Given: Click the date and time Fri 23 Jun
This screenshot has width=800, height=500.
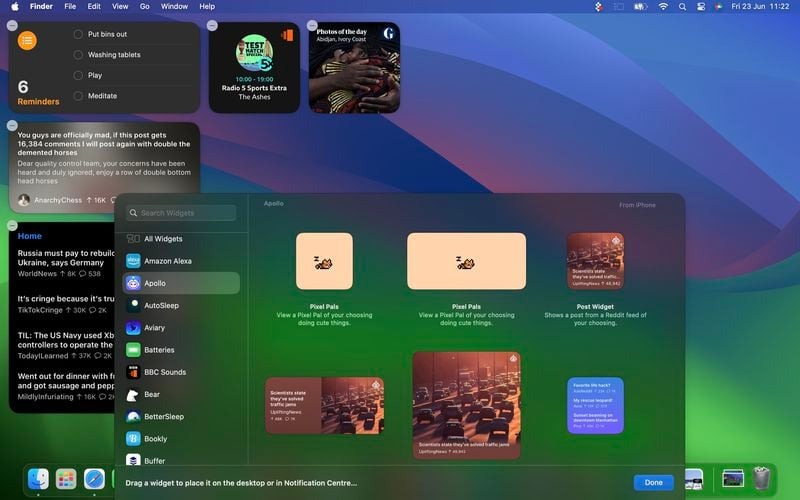Looking at the screenshot, I should (x=760, y=7).
